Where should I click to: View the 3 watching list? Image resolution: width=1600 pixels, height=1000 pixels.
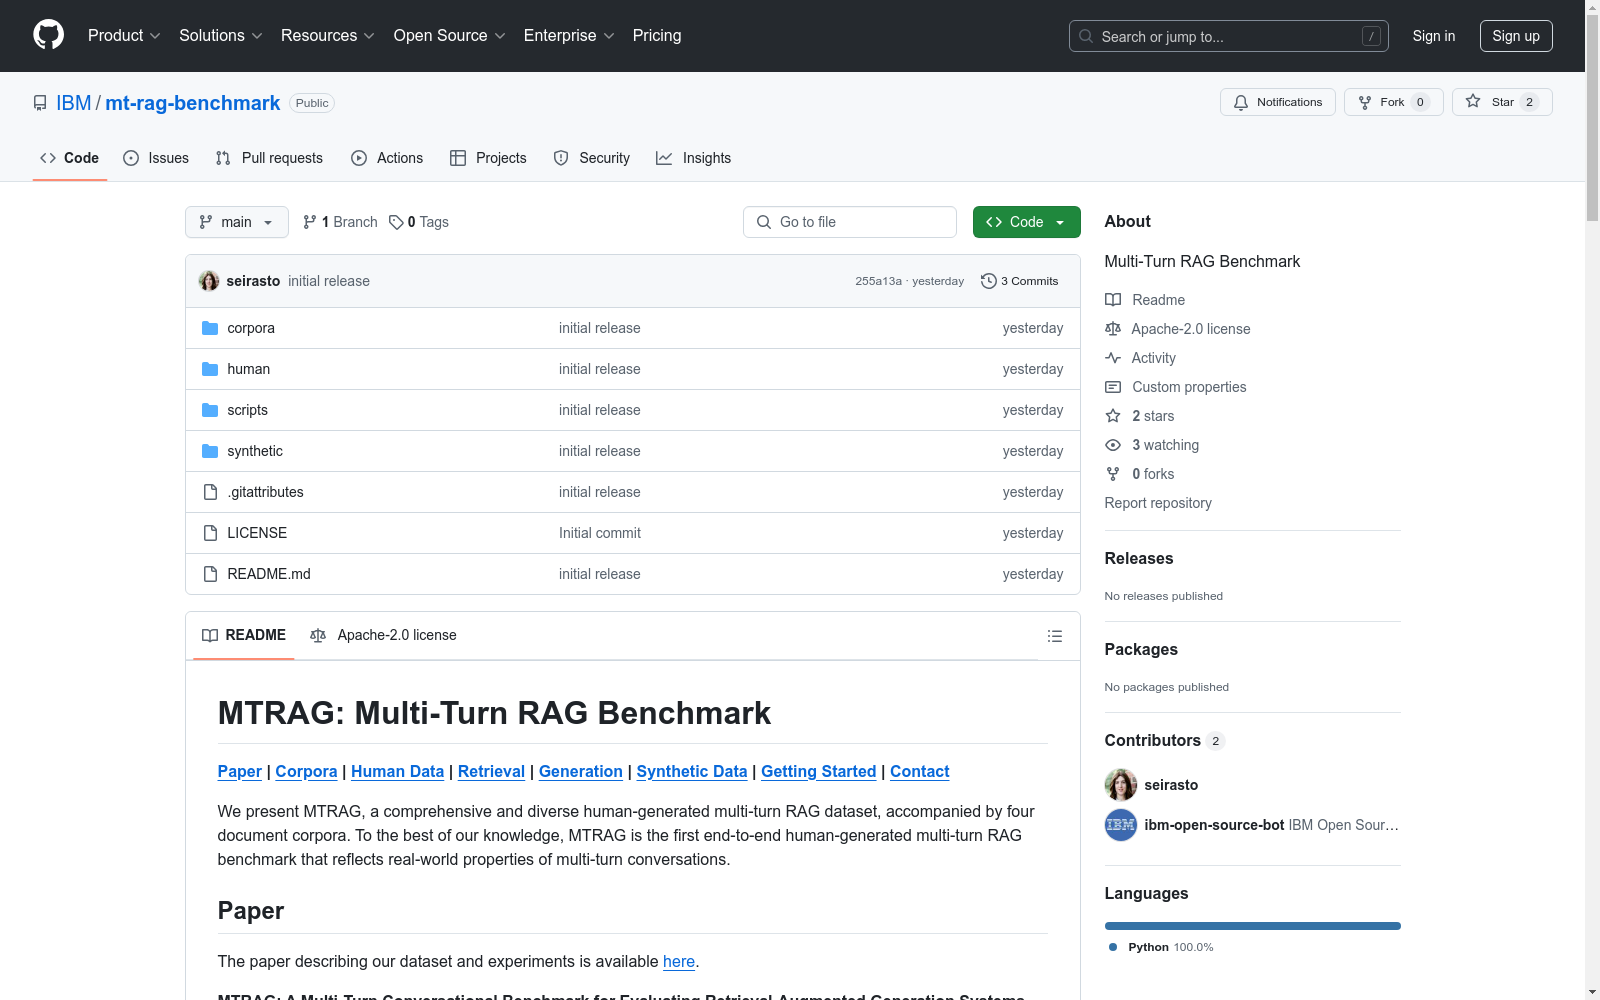tap(1165, 445)
